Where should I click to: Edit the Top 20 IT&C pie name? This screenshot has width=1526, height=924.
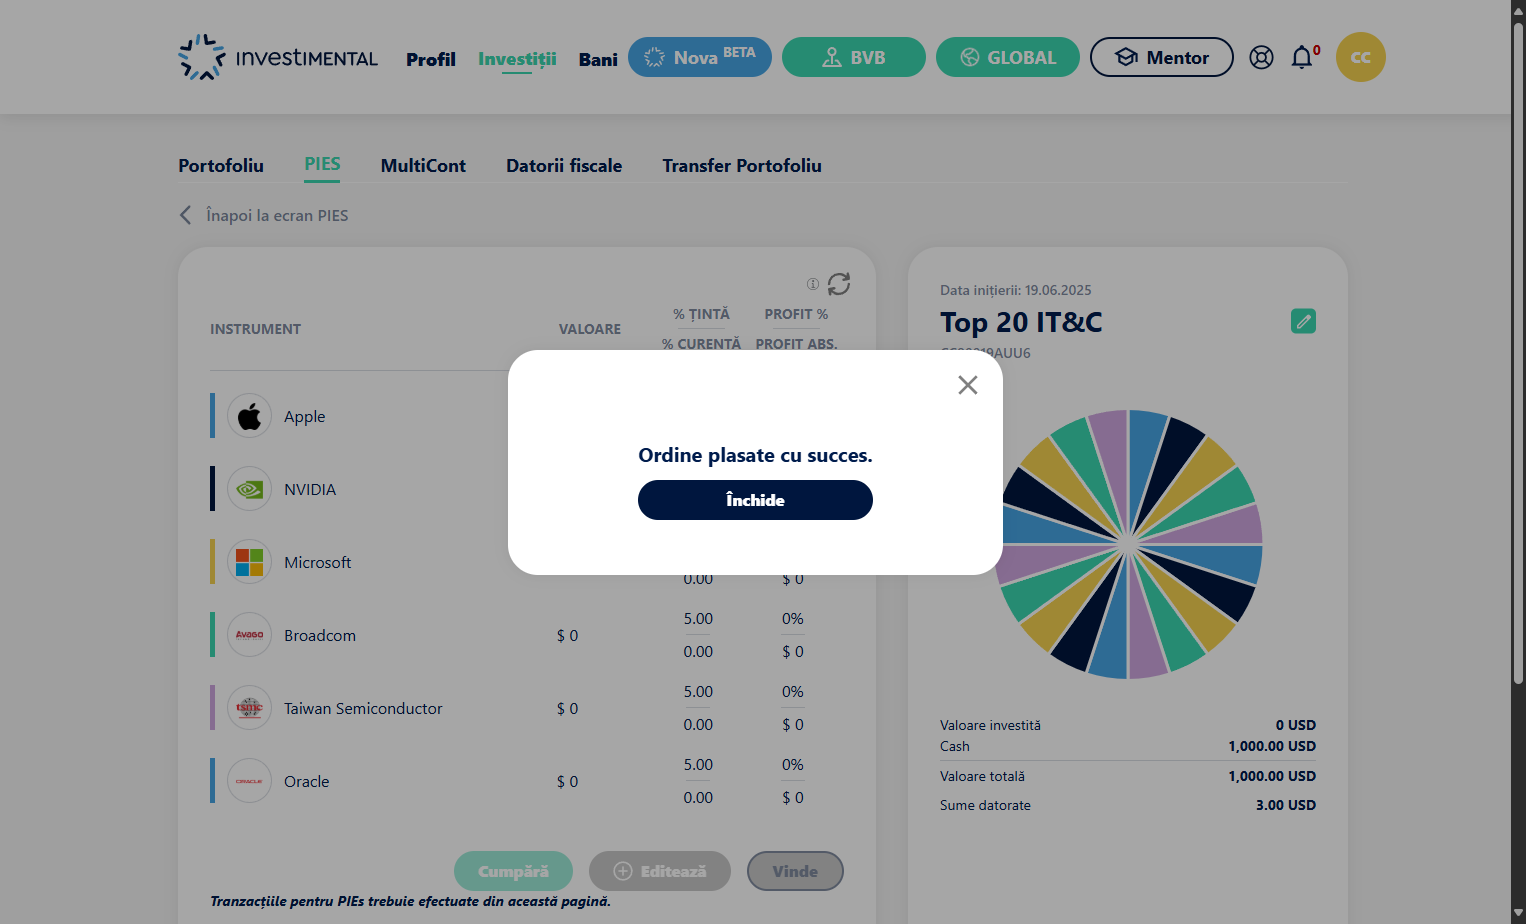coord(1303,321)
